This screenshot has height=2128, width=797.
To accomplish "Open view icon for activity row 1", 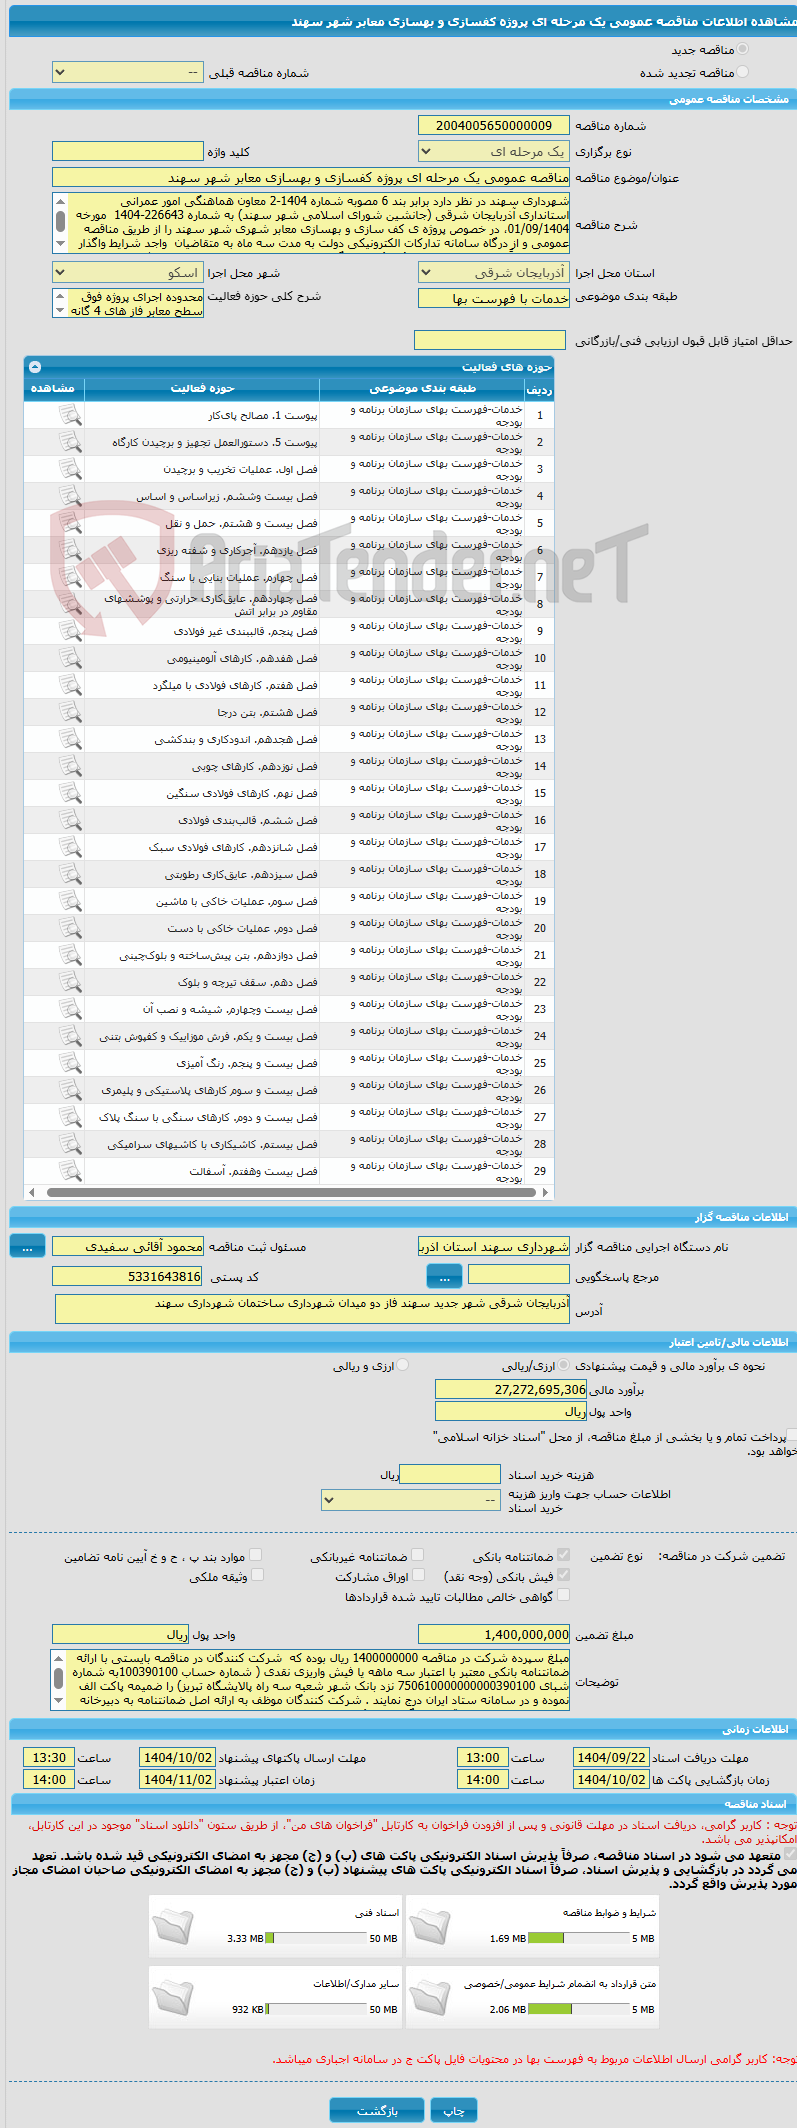I will [x=70, y=415].
